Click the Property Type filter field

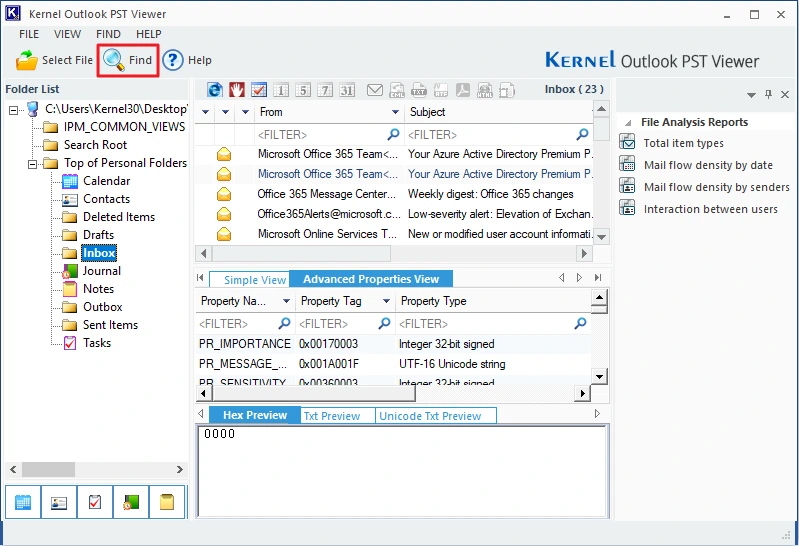[x=493, y=324]
